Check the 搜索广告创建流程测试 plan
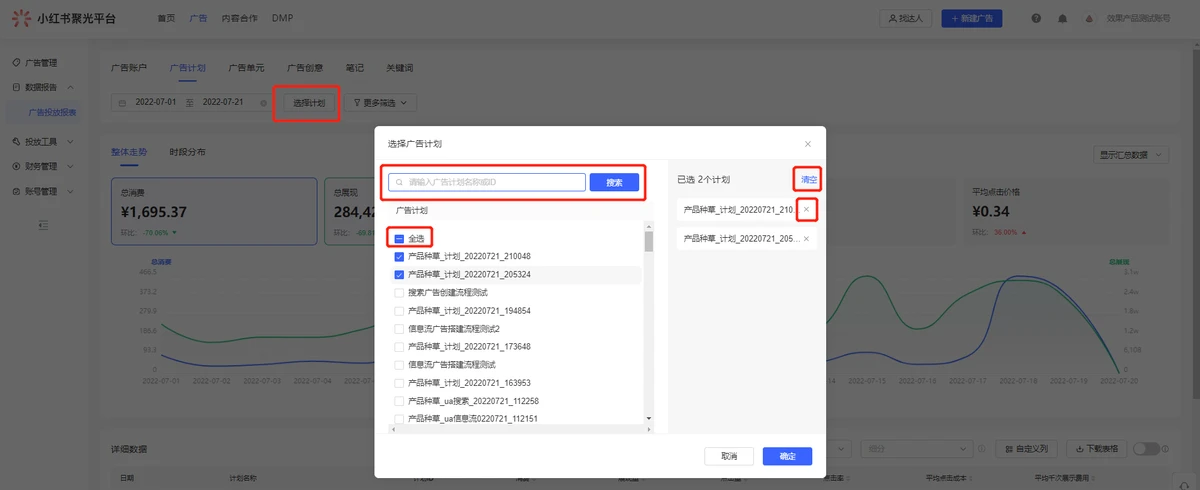The width and height of the screenshot is (1200, 490). pyautogui.click(x=399, y=293)
